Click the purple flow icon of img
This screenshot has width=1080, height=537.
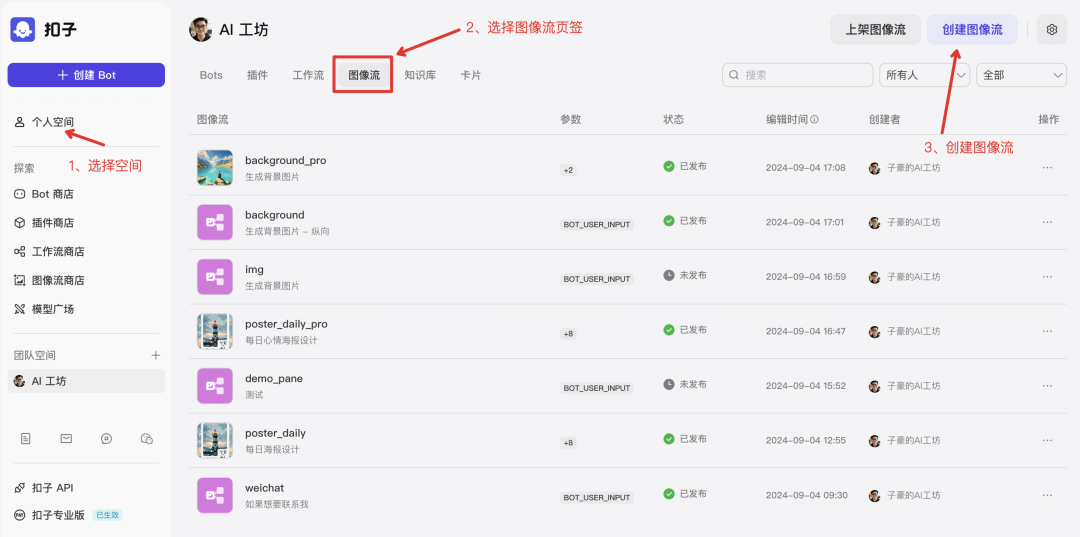coord(215,277)
